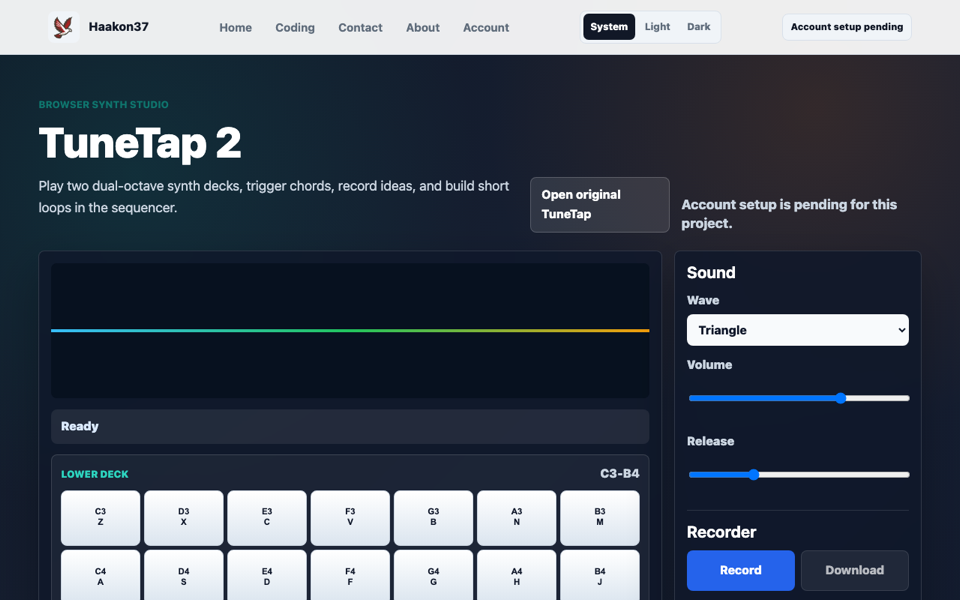Image resolution: width=960 pixels, height=600 pixels.
Task: Play the E3 C note pad
Action: (267, 517)
